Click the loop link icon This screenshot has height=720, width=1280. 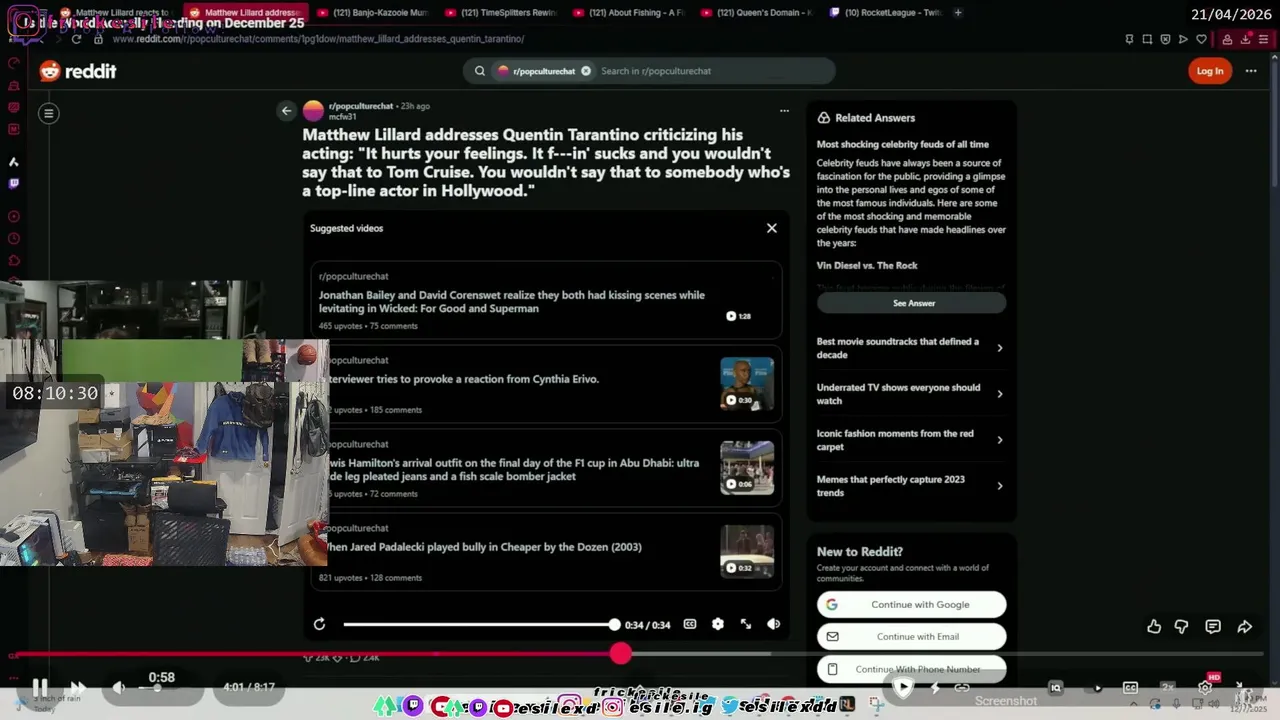point(962,688)
